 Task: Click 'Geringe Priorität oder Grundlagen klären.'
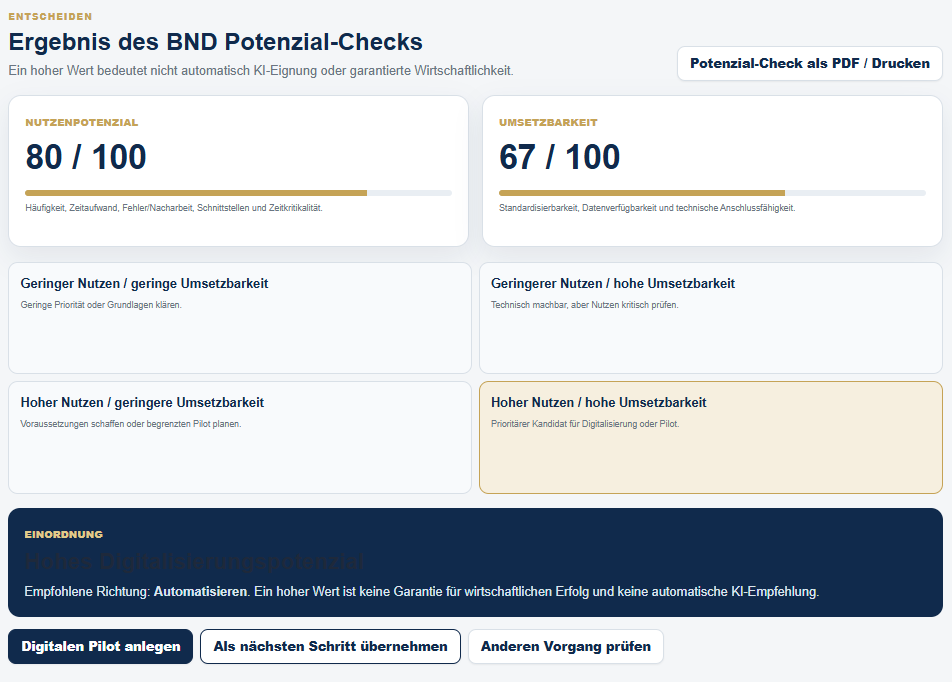point(101,305)
